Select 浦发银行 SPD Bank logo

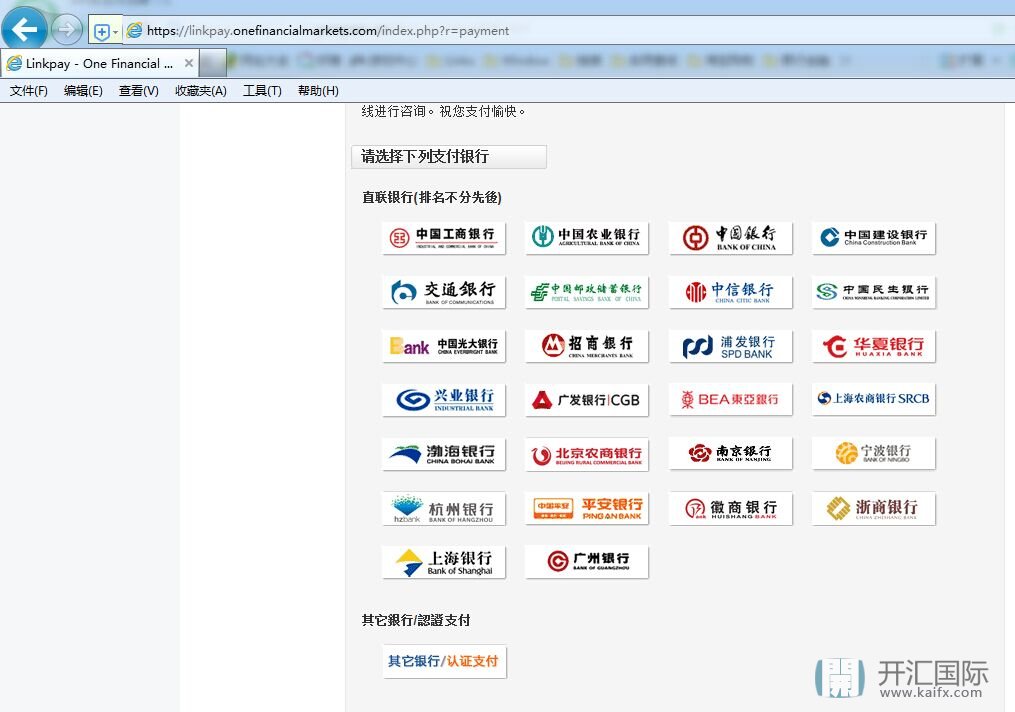click(730, 346)
